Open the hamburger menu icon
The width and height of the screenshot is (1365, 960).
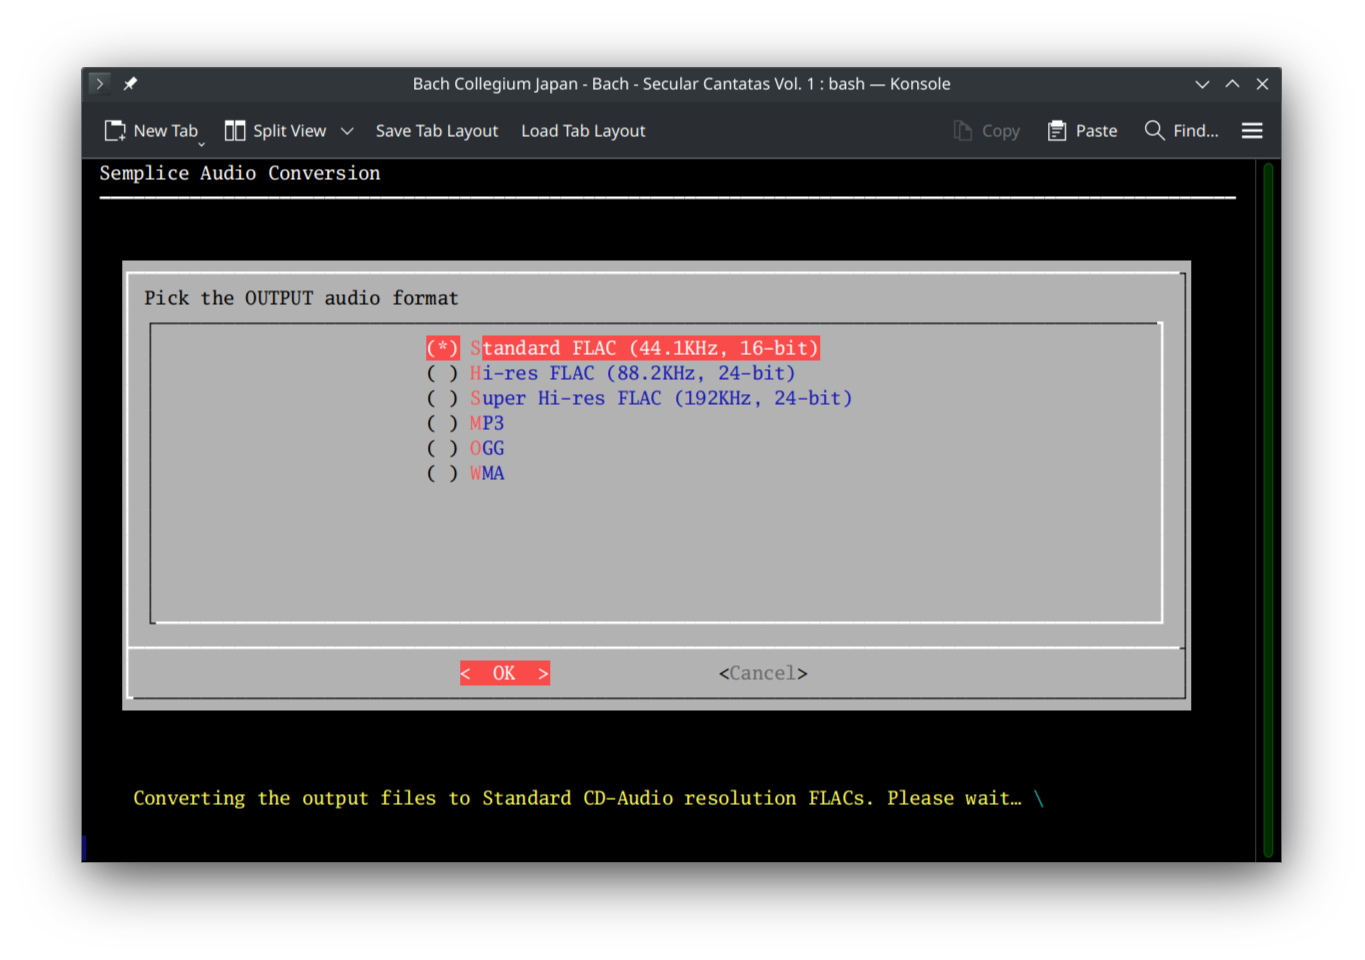pyautogui.click(x=1251, y=130)
